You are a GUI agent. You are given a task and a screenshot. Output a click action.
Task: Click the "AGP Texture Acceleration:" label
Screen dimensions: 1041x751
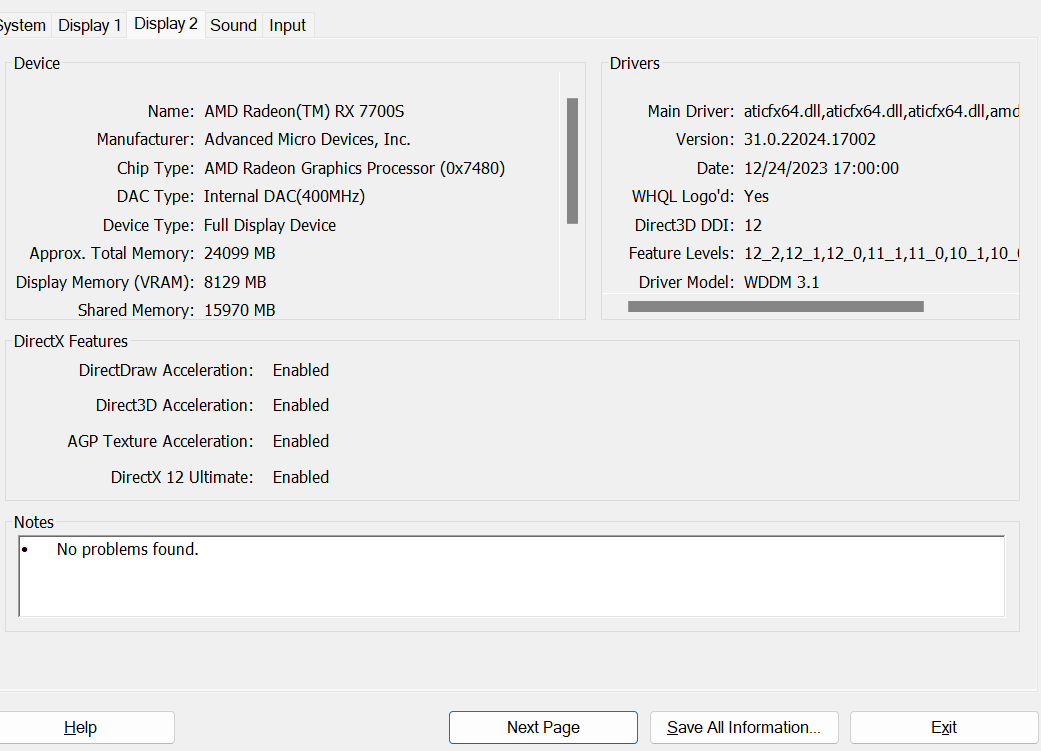coord(160,441)
